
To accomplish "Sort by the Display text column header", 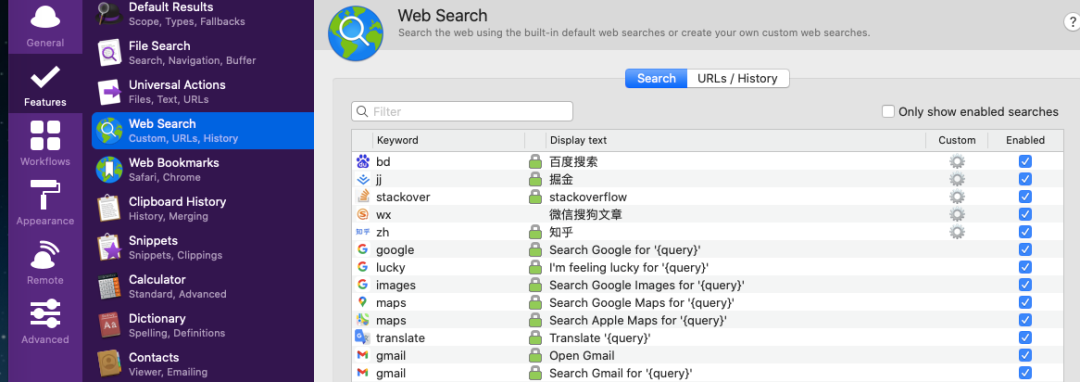I will (x=736, y=140).
